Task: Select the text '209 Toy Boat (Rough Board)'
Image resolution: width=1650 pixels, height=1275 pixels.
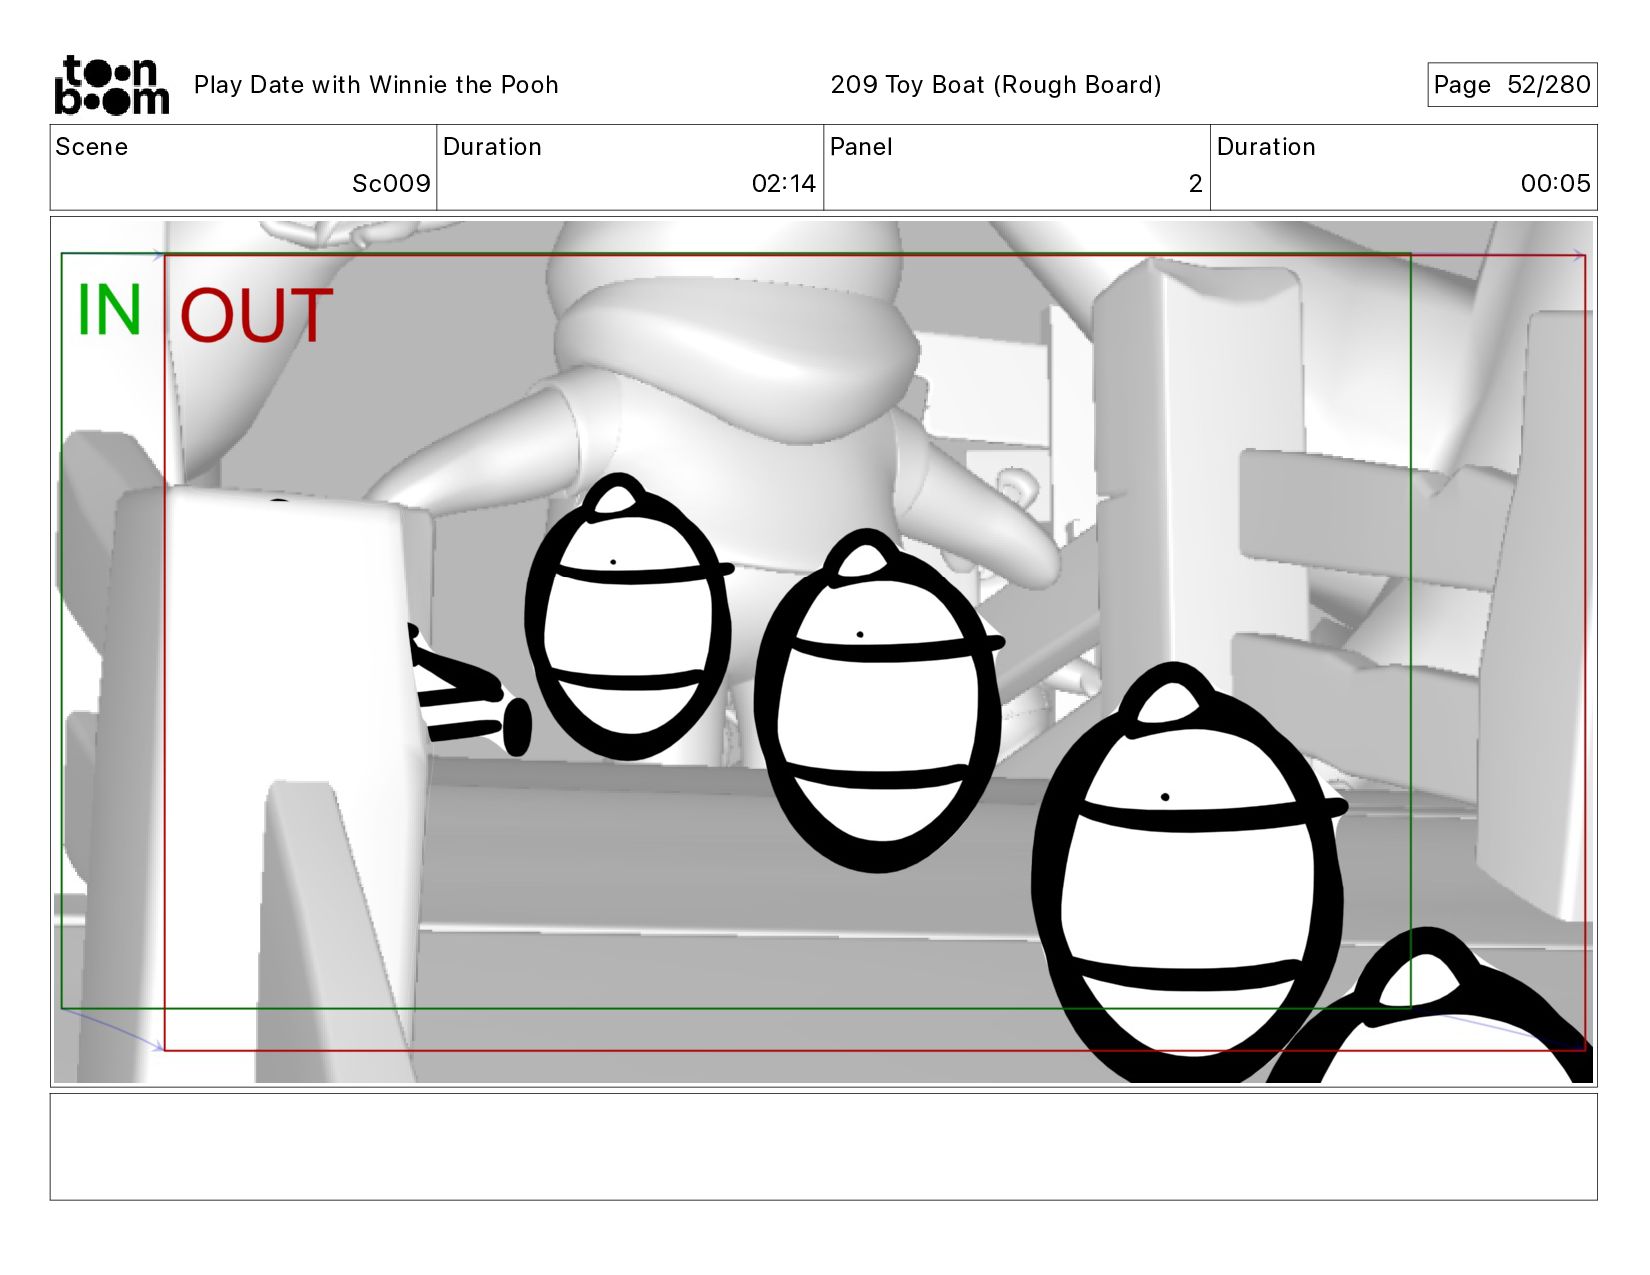Action: tap(996, 85)
